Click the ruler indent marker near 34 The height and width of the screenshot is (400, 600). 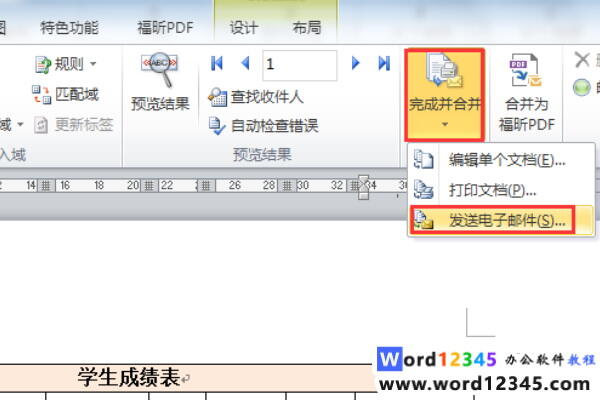click(x=364, y=187)
